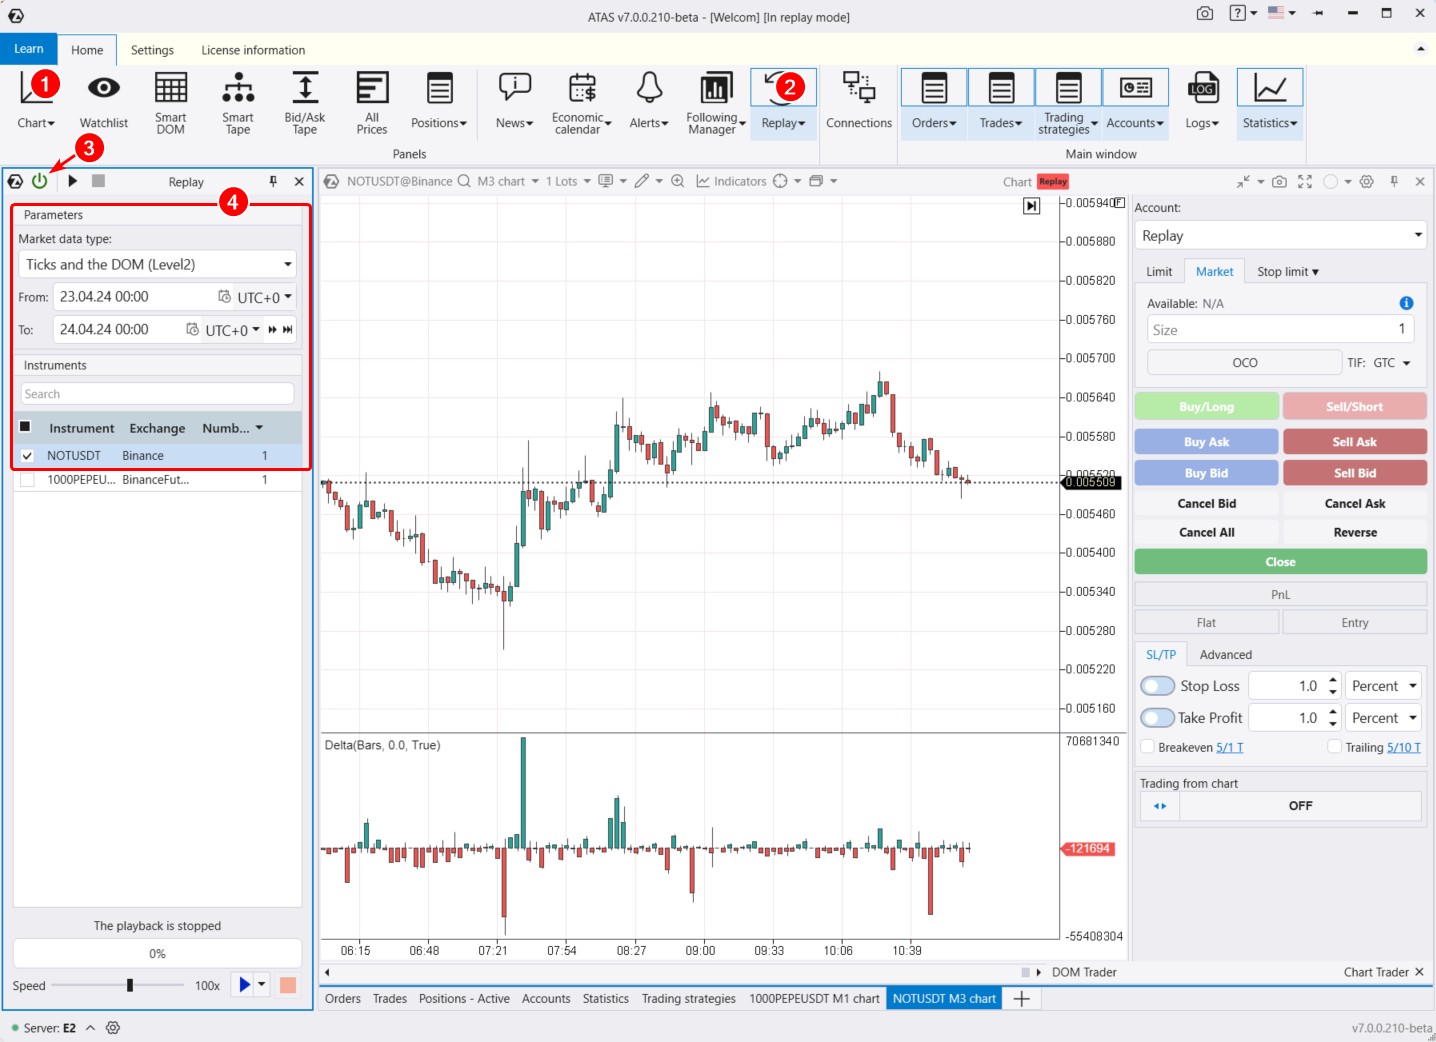The image size is (1436, 1042).
Task: Enable the Stop Loss toggle
Action: (x=1157, y=685)
